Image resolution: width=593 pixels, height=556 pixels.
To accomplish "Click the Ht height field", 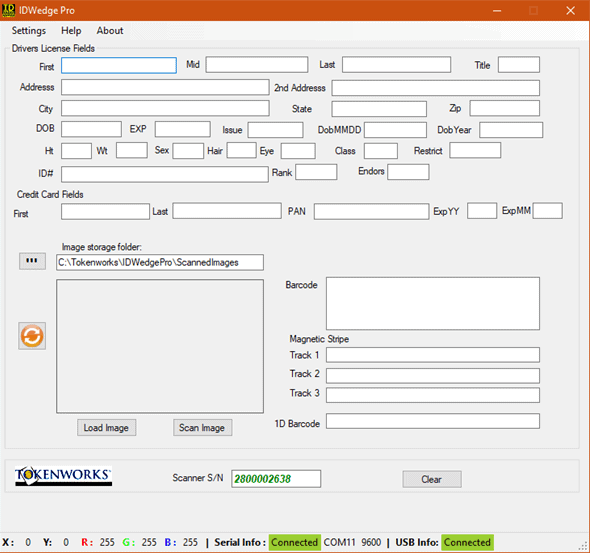I will click(x=76, y=151).
